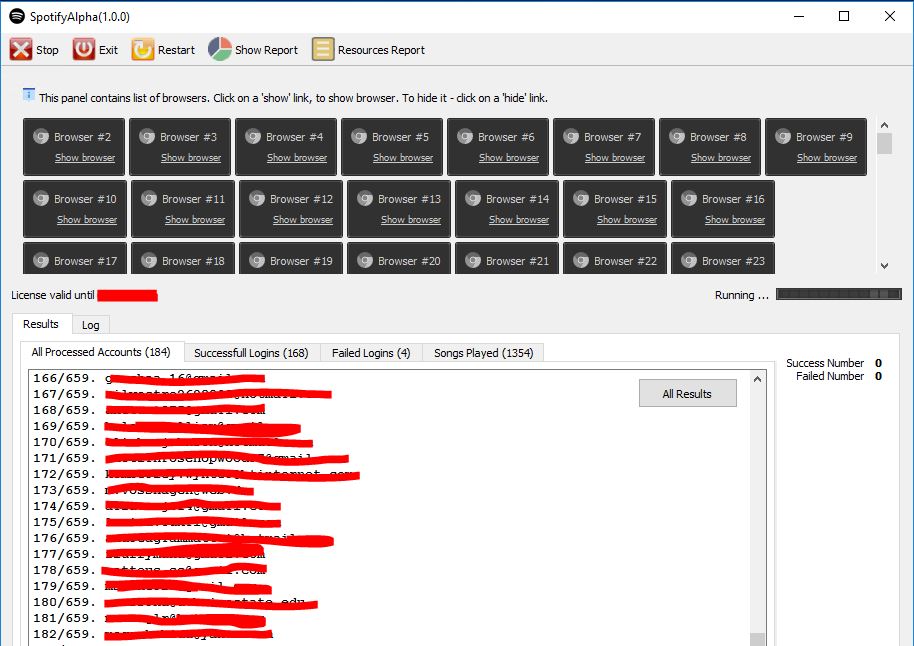The image size is (914, 646).
Task: Click the All Results button
Action: click(x=687, y=394)
